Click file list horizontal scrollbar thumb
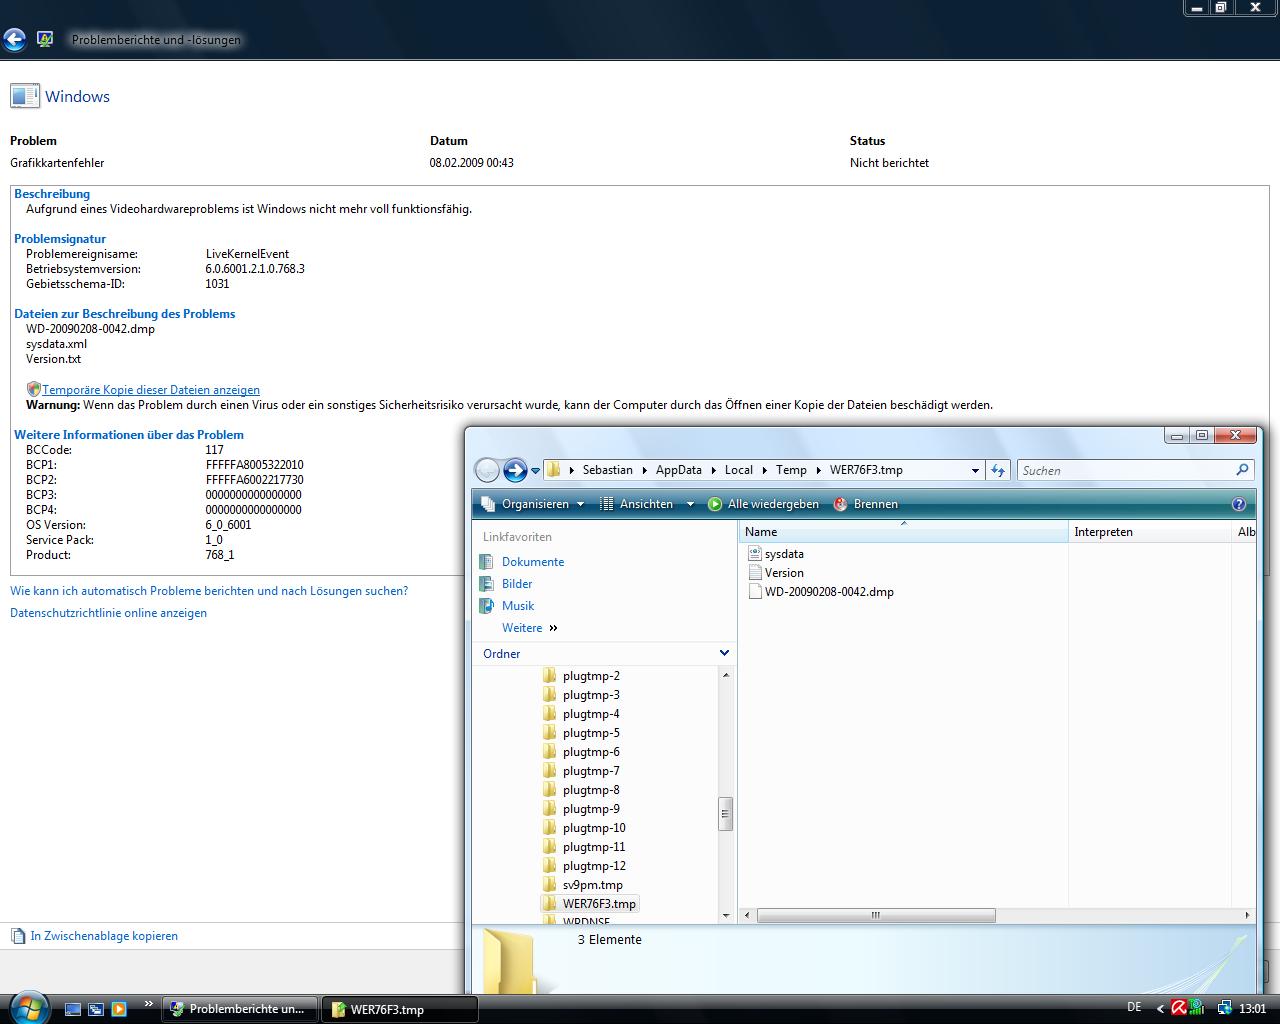 click(x=876, y=915)
